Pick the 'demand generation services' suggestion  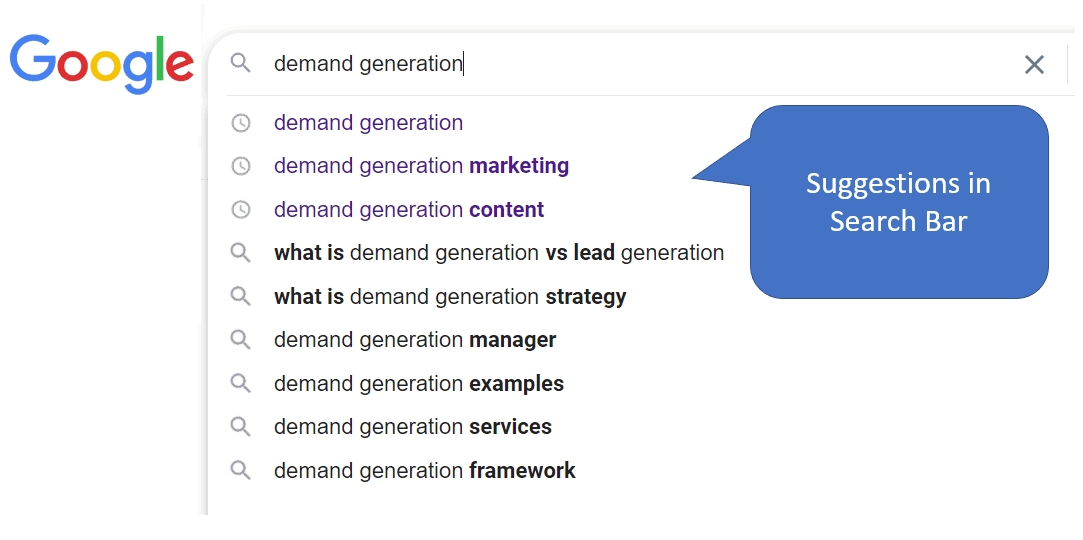[x=413, y=427]
